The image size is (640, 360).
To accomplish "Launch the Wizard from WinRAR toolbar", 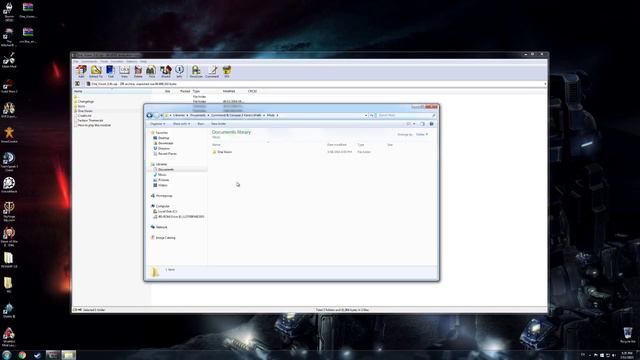I will [x=165, y=71].
